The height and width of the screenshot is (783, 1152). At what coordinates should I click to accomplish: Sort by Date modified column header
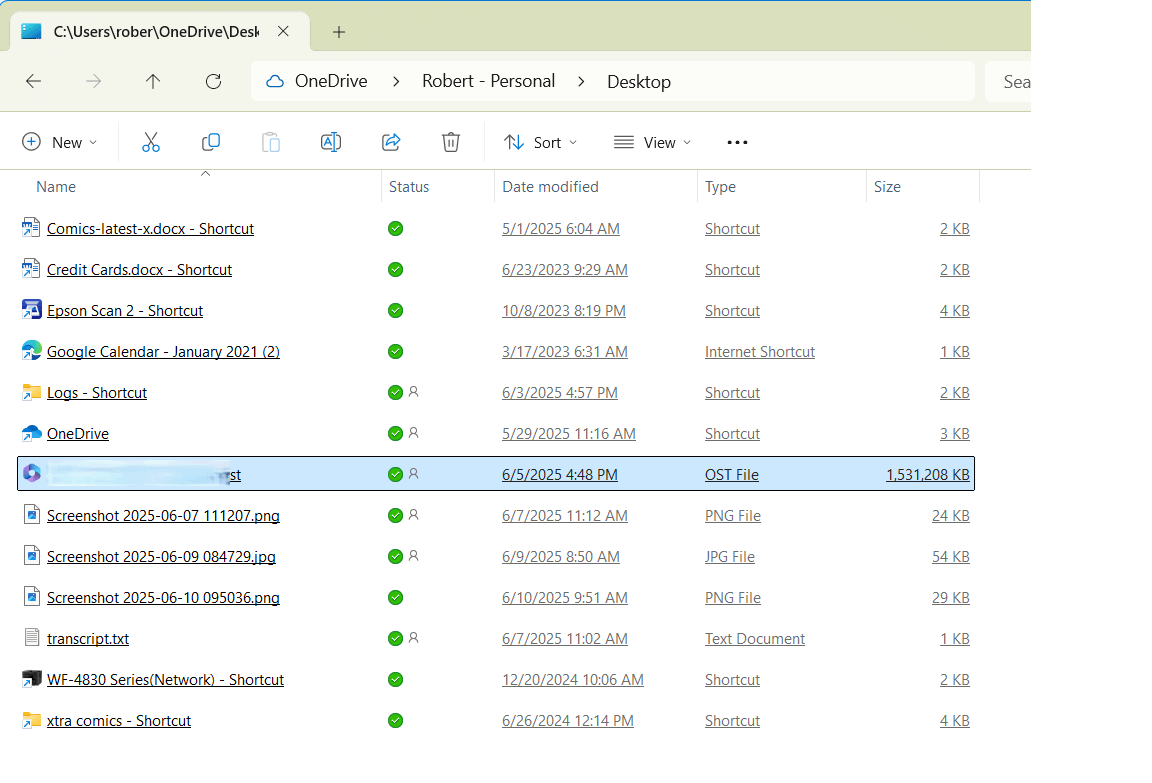click(x=550, y=187)
